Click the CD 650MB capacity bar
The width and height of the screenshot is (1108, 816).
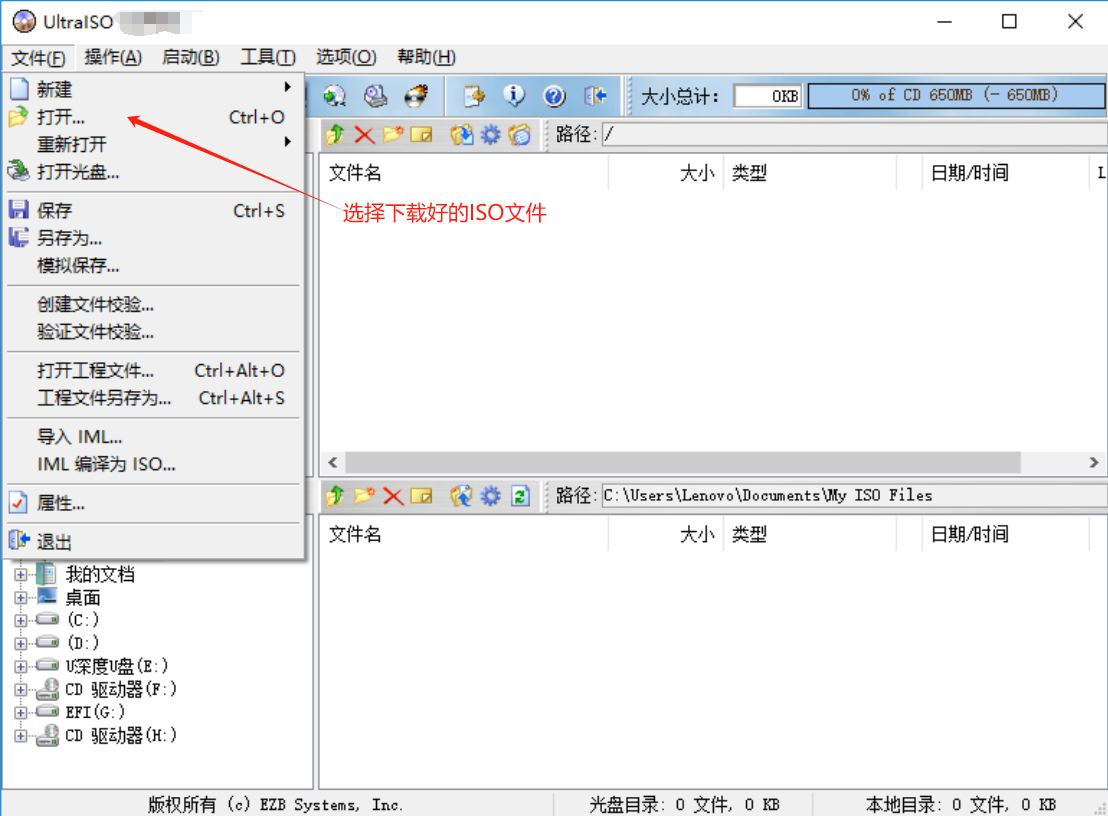[954, 96]
